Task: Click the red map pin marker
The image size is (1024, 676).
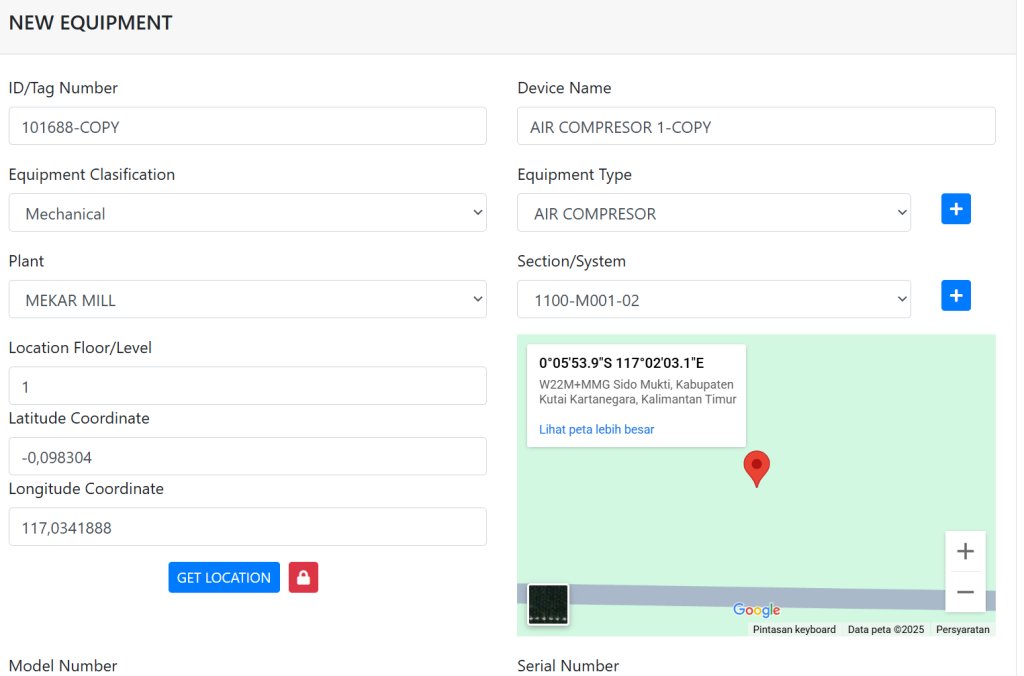Action: click(x=757, y=467)
